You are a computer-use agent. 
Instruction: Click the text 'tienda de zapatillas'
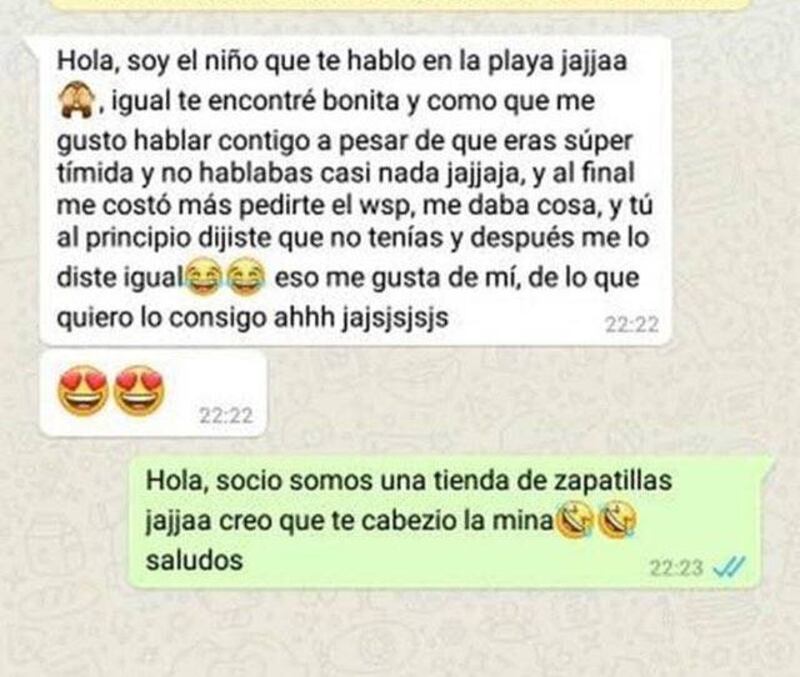point(527,480)
